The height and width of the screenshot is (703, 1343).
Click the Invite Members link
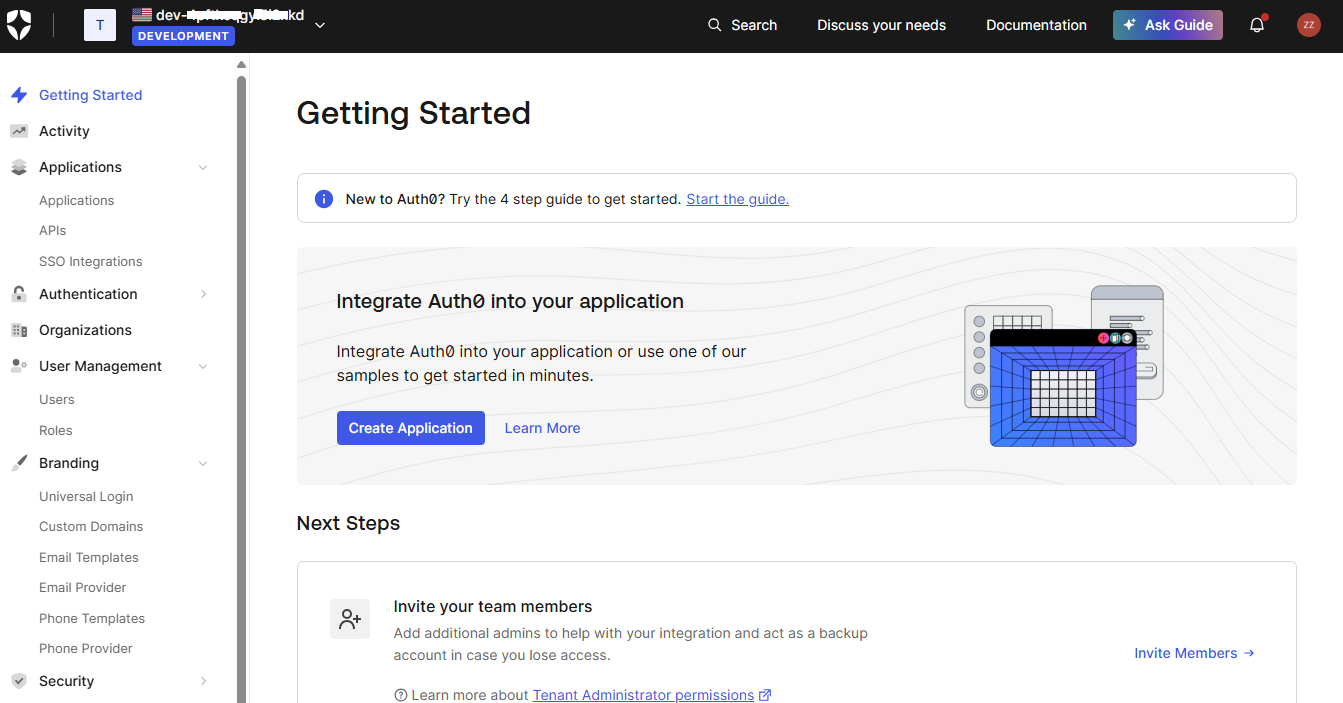click(x=1193, y=653)
